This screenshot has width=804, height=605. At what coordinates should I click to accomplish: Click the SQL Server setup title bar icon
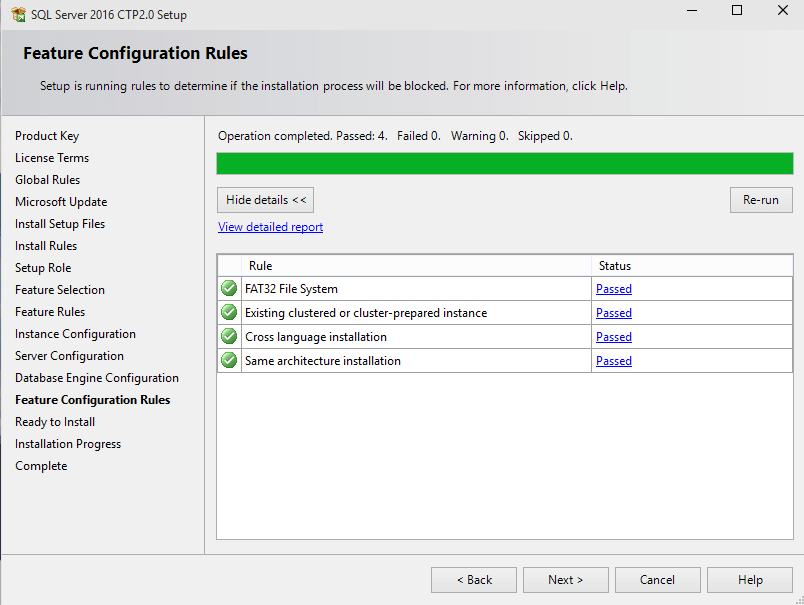(18, 14)
